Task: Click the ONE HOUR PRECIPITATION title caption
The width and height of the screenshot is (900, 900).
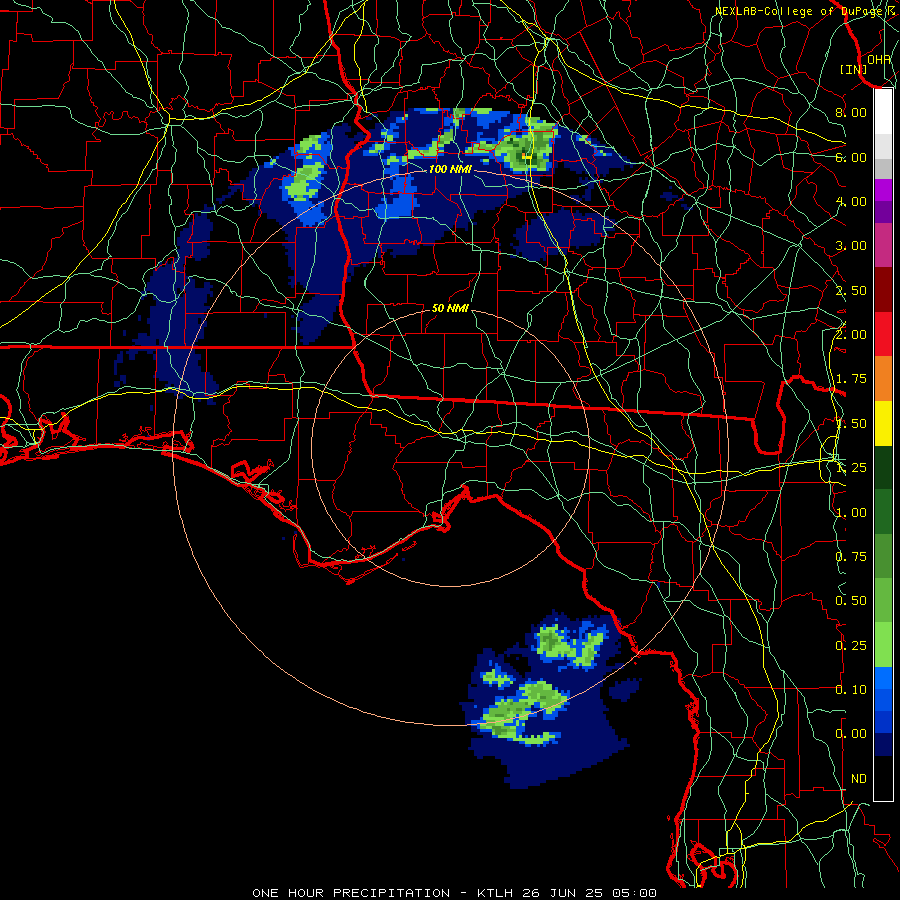Action: pyautogui.click(x=454, y=893)
